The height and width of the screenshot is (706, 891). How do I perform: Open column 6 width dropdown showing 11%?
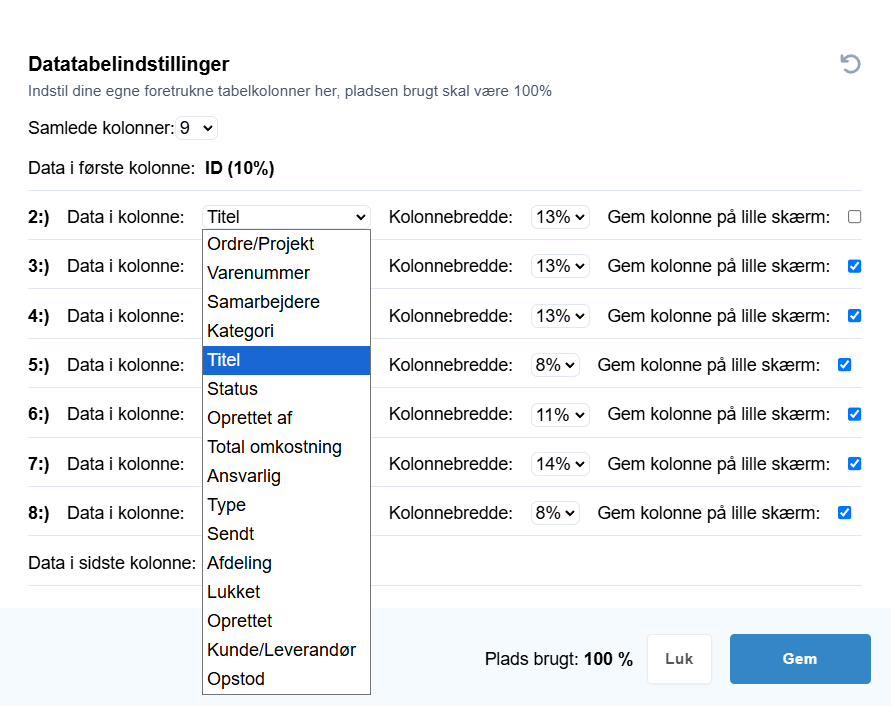tap(560, 414)
